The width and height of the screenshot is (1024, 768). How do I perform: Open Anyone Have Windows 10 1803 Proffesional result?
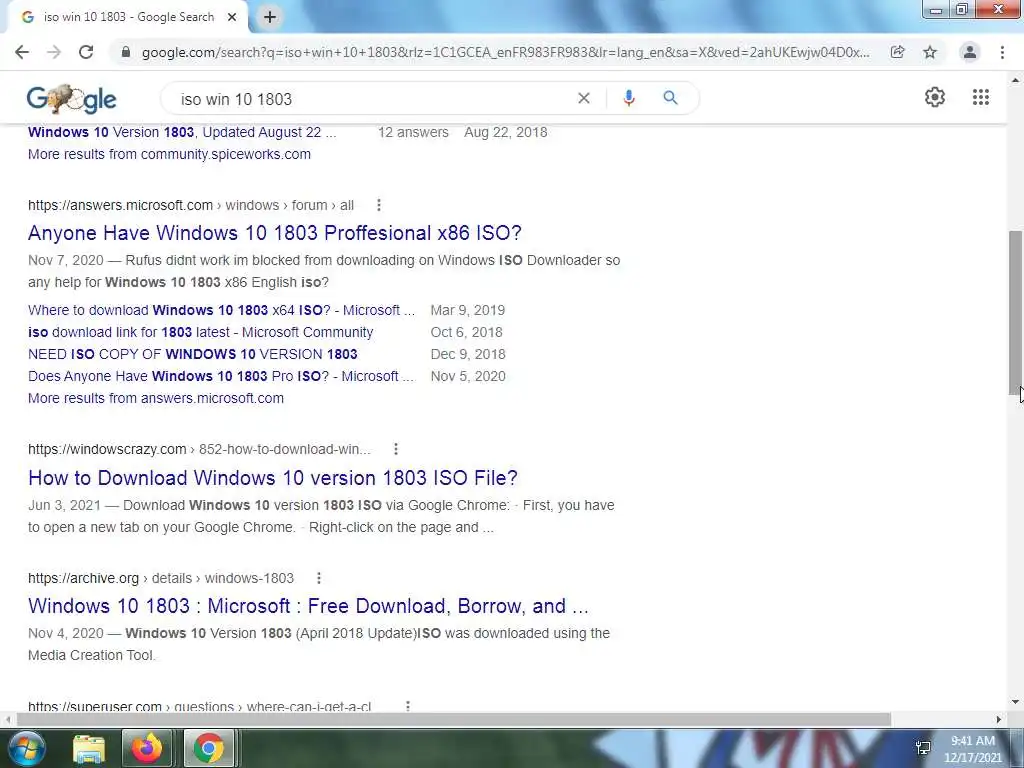[275, 233]
